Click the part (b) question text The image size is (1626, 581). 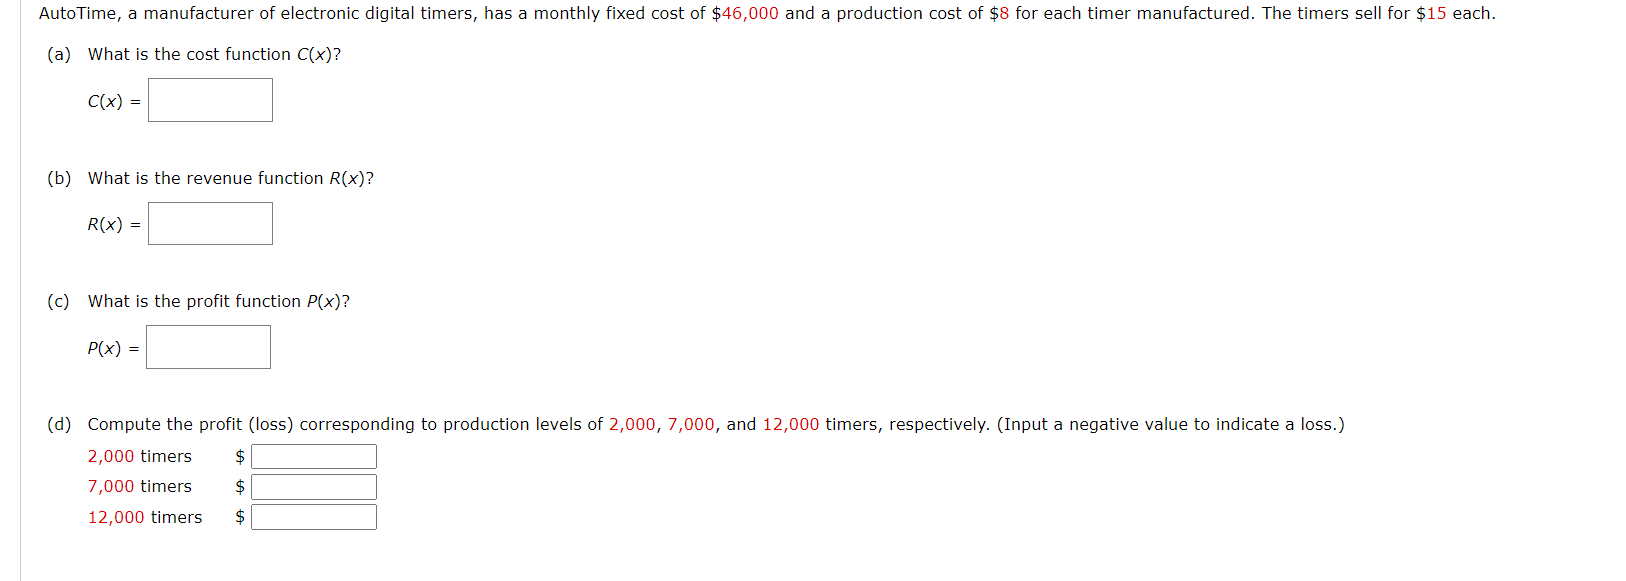coord(230,178)
